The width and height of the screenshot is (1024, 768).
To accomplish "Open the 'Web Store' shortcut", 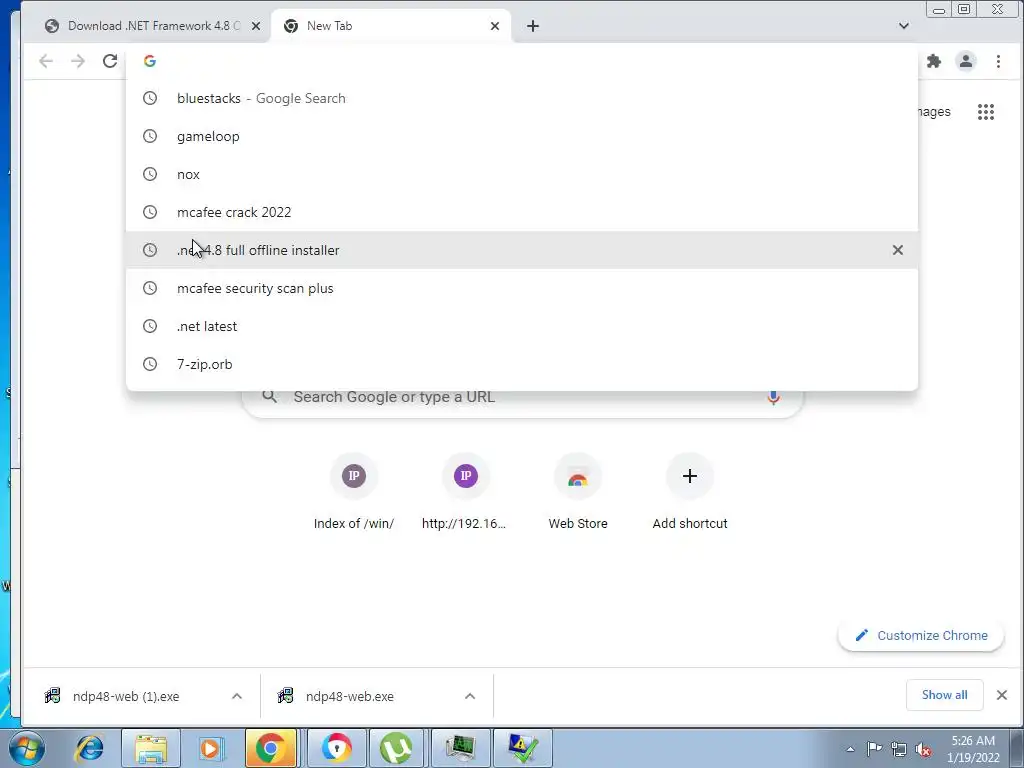I will [x=578, y=492].
